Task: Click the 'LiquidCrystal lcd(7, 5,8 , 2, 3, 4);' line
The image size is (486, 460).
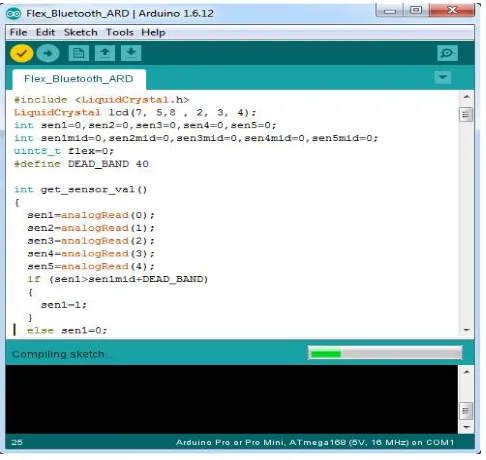Action: pos(135,112)
